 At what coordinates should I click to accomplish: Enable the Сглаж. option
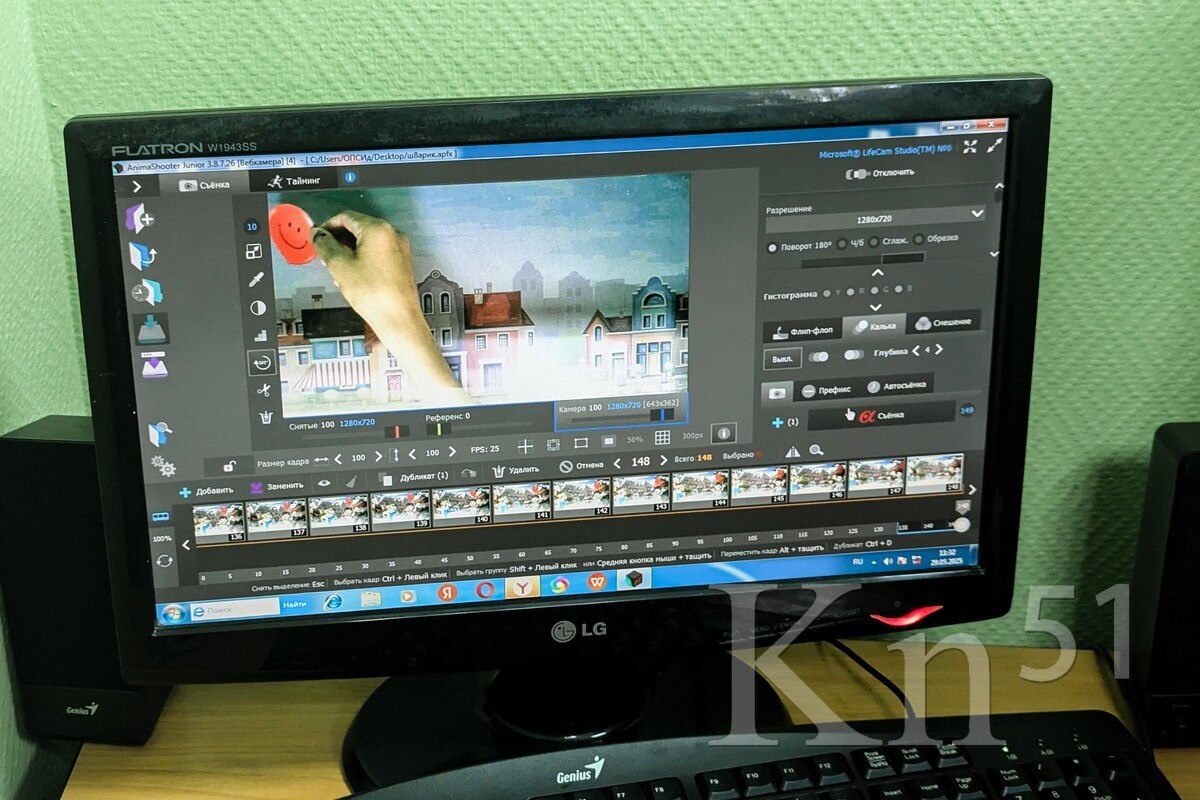click(874, 241)
